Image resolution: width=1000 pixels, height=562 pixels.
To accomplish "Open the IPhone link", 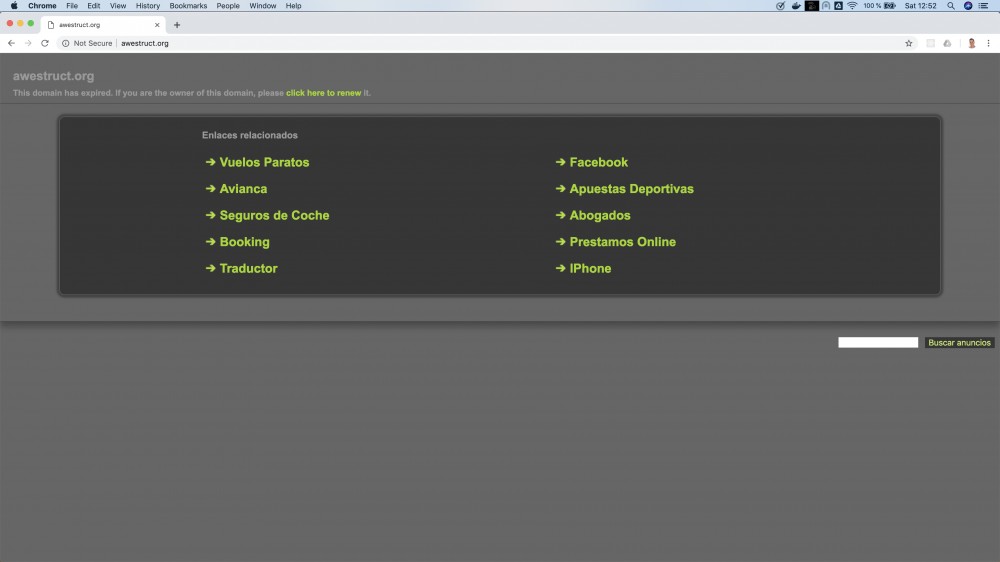I will coord(590,269).
